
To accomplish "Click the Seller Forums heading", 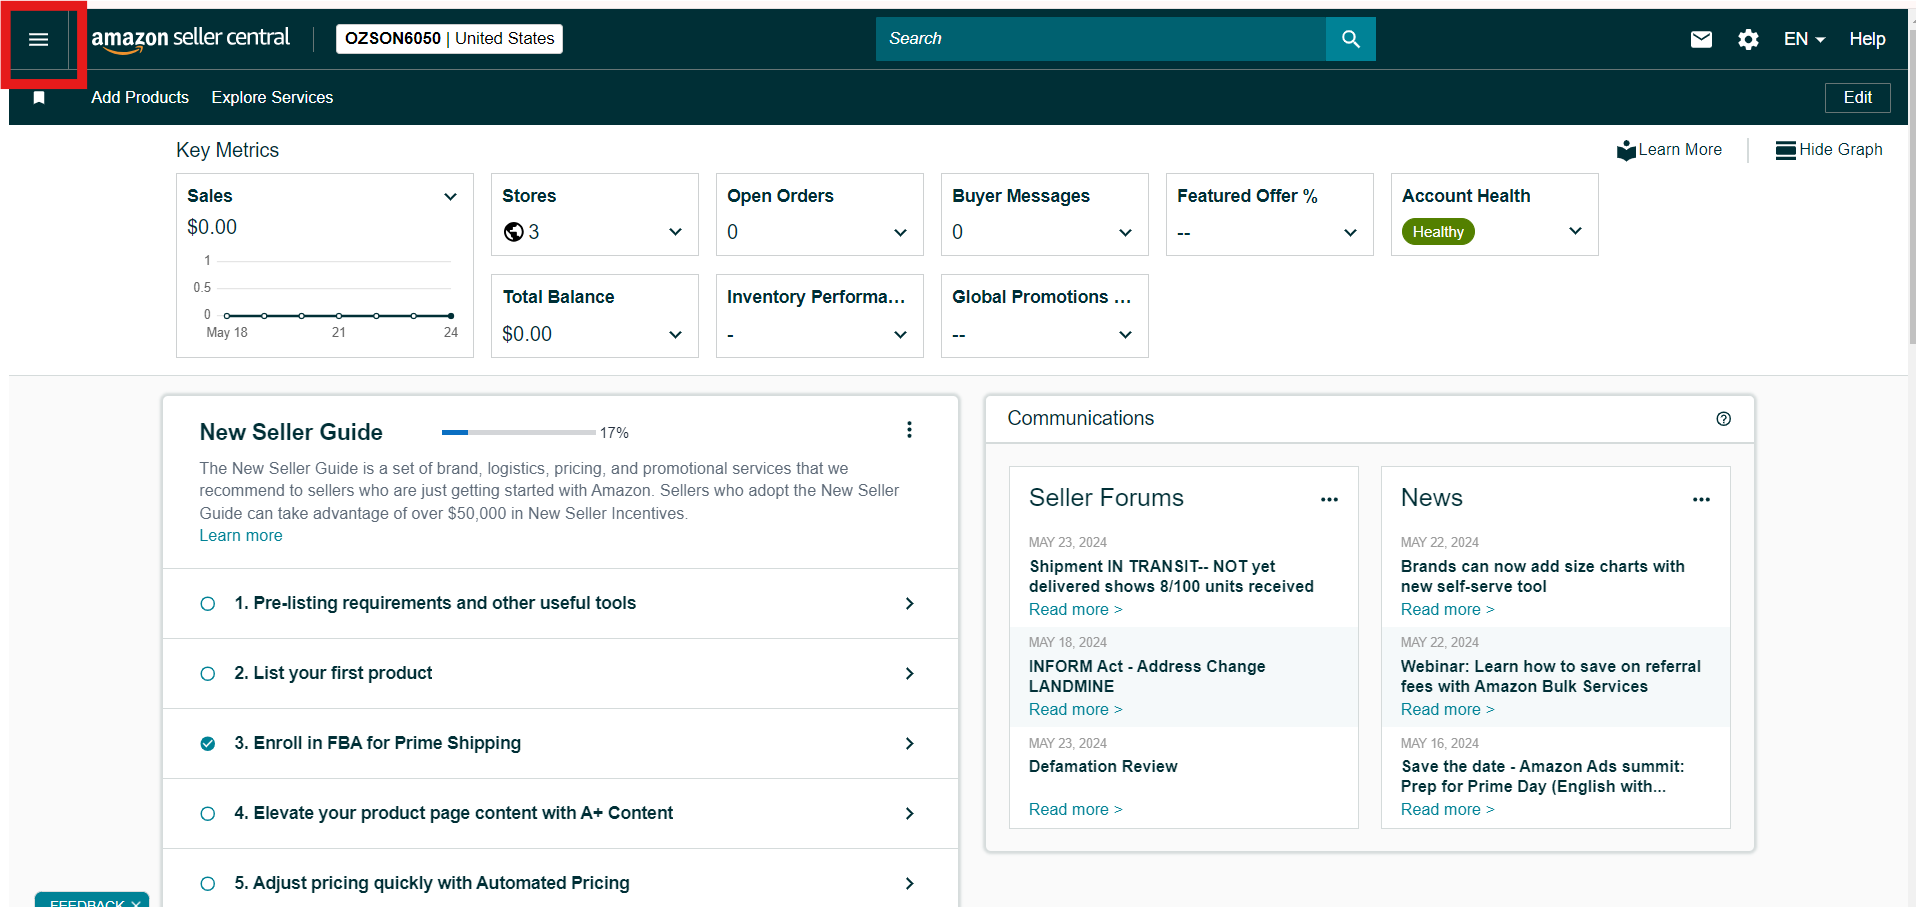I will [1106, 498].
